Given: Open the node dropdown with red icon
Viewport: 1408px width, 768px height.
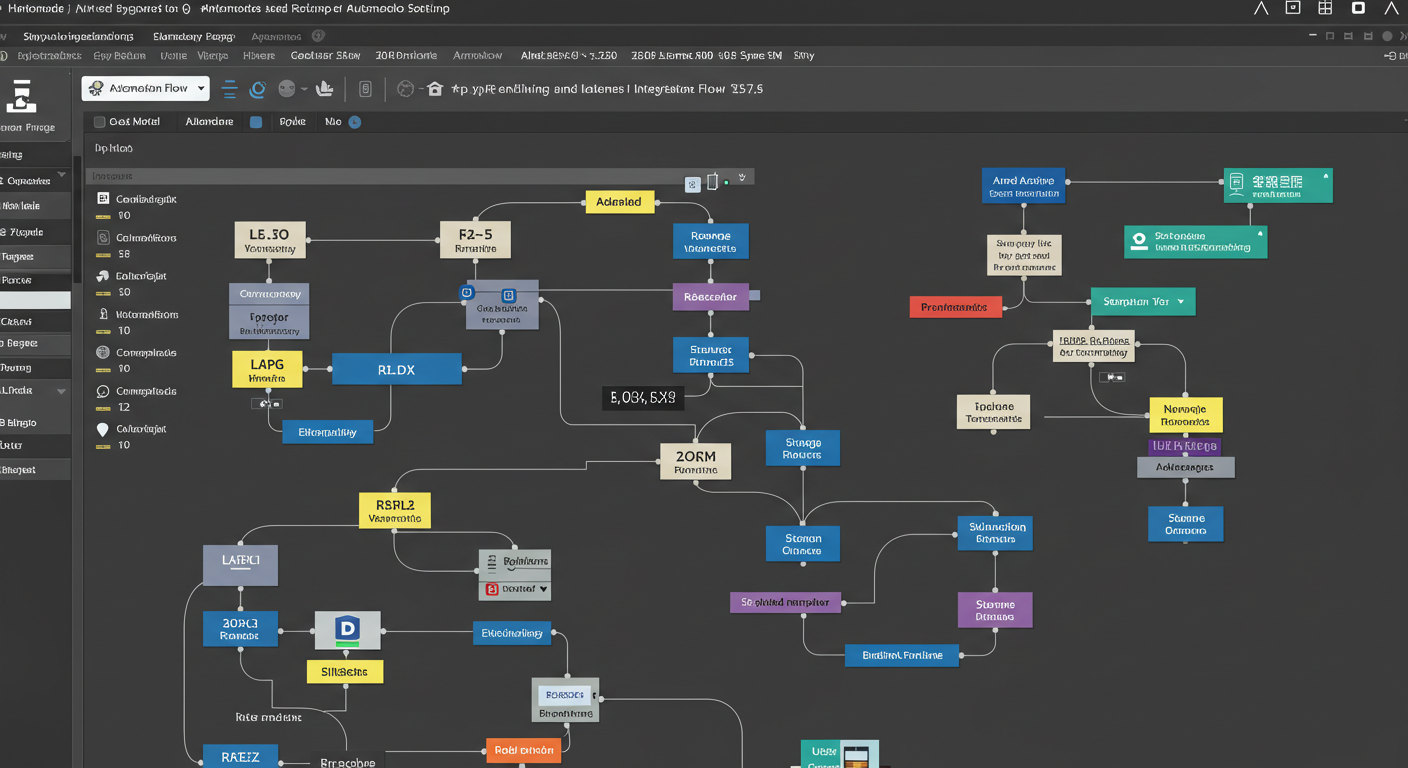Looking at the screenshot, I should click(x=515, y=589).
